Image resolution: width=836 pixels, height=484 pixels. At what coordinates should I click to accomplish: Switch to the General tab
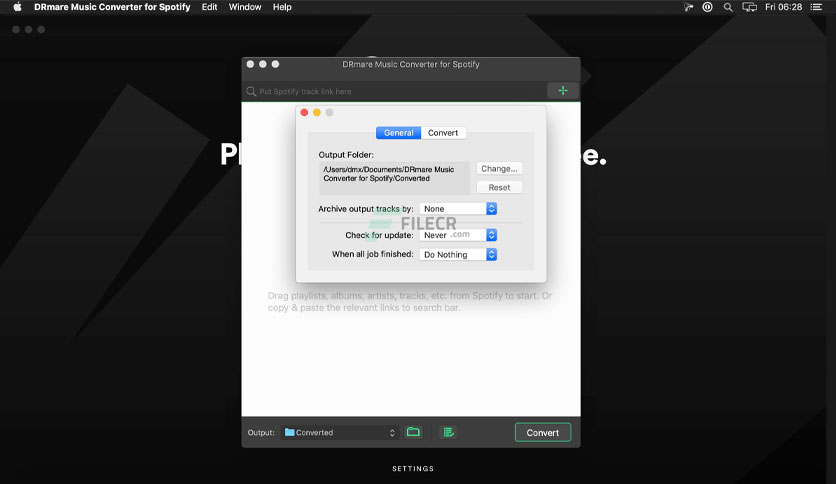[398, 133]
